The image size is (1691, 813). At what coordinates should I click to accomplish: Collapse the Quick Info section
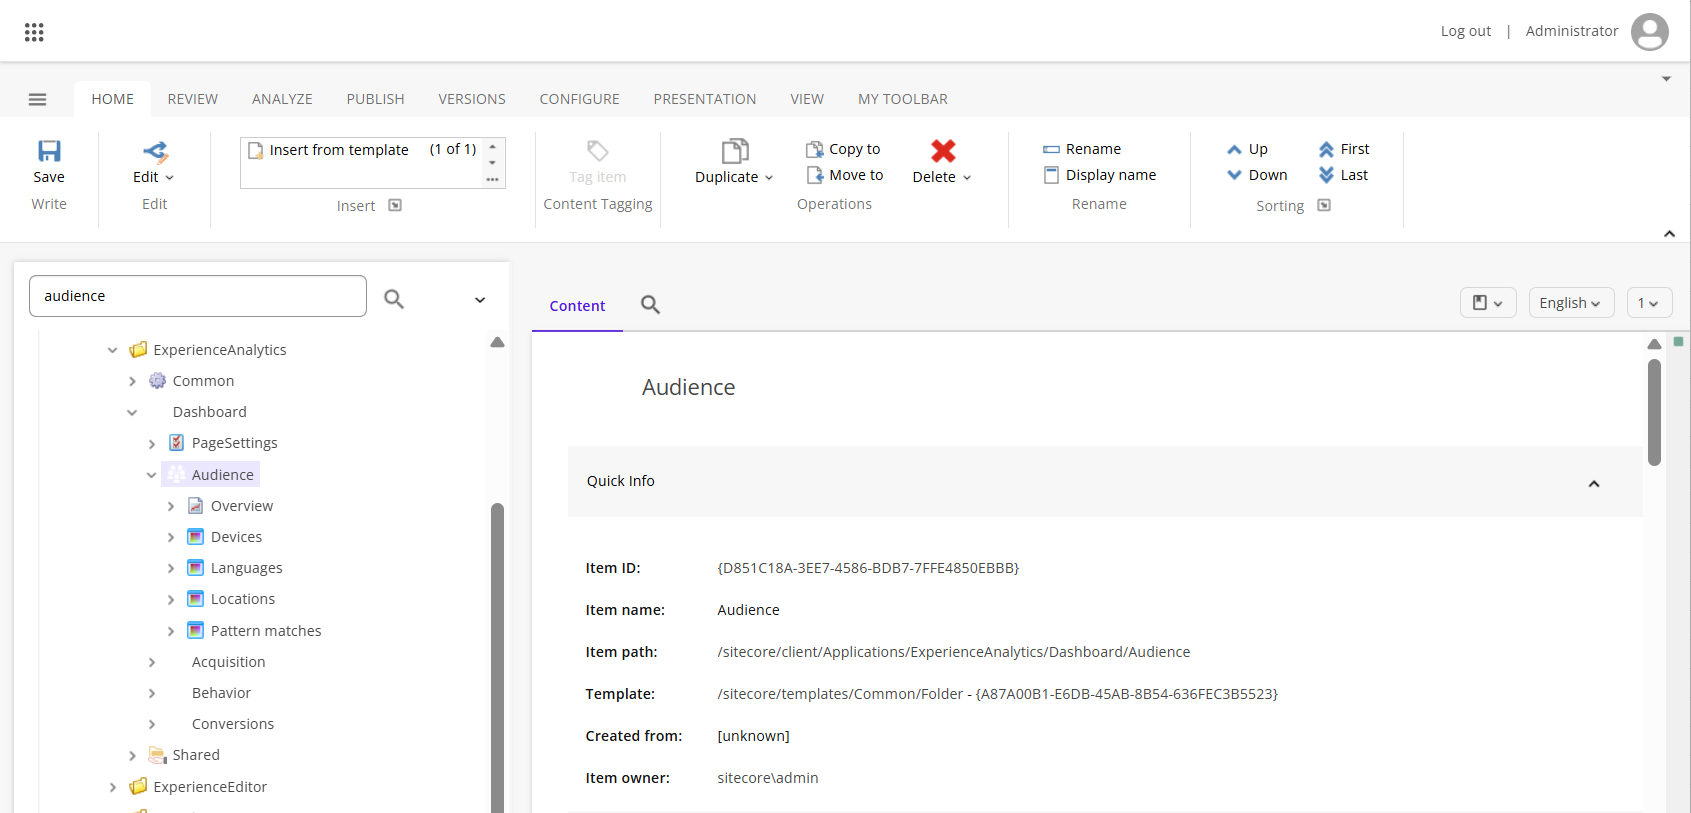1594,484
